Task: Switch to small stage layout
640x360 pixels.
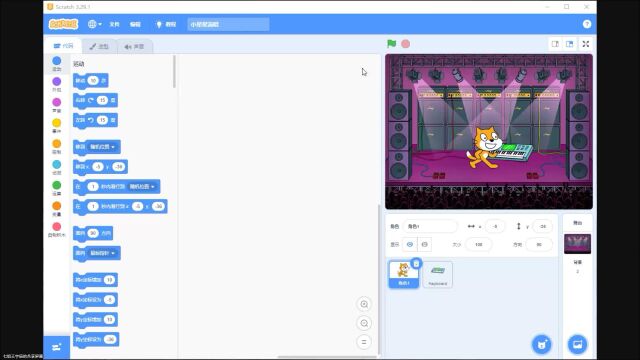Action: pos(555,44)
